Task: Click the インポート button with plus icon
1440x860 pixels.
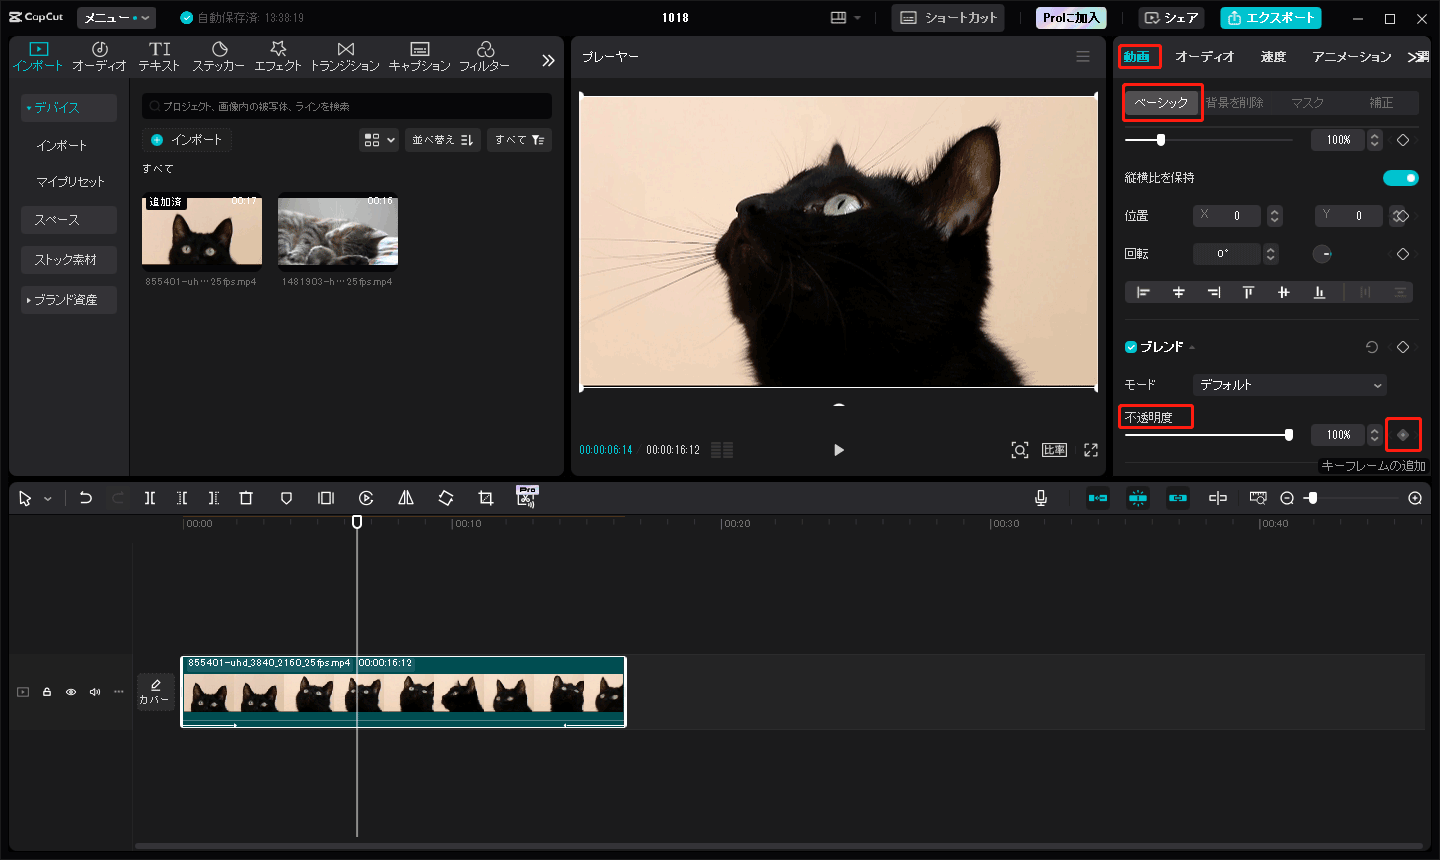Action: point(187,140)
